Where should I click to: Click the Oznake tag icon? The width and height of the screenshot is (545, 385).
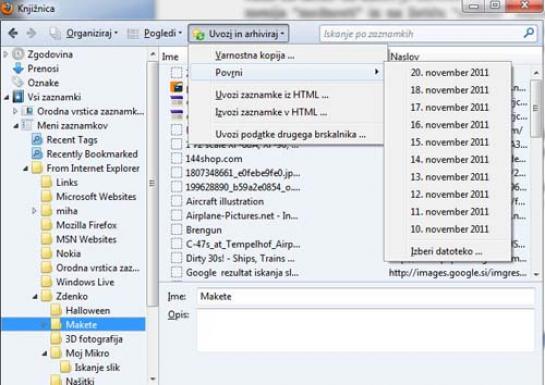[18, 82]
